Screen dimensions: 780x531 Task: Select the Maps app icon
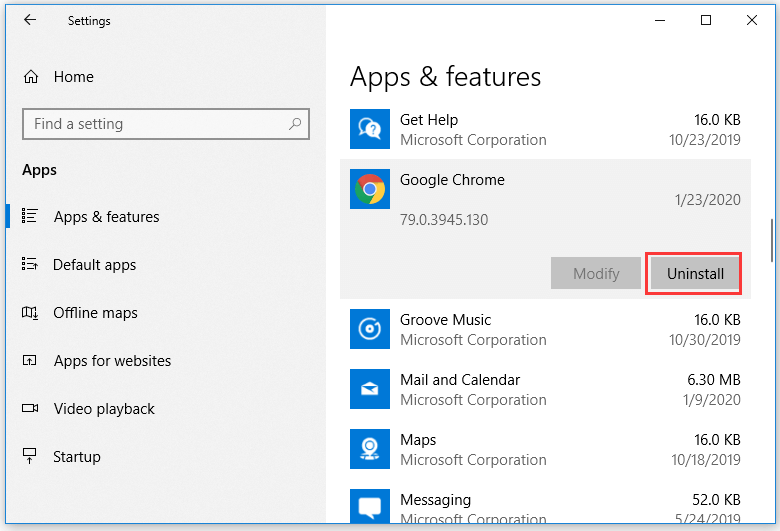click(370, 449)
